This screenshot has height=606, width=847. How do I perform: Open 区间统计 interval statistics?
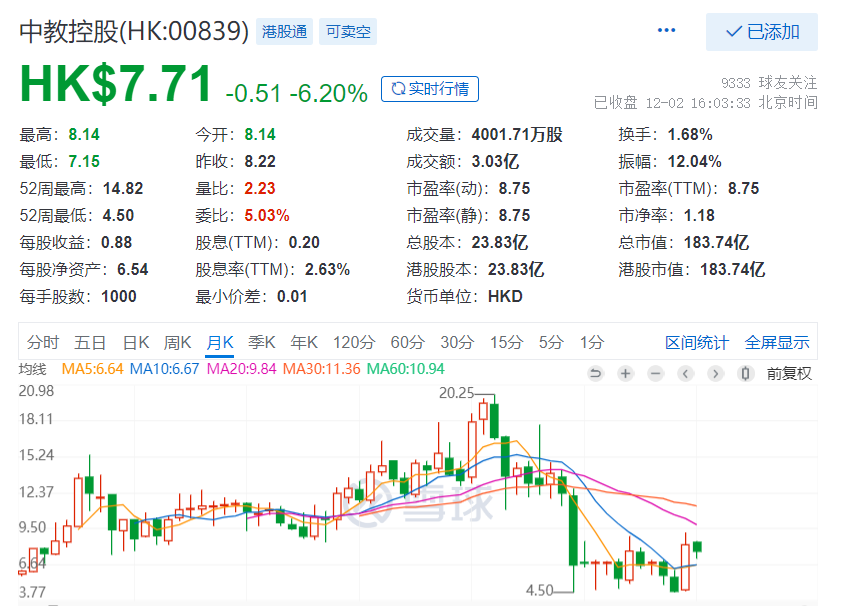(697, 342)
